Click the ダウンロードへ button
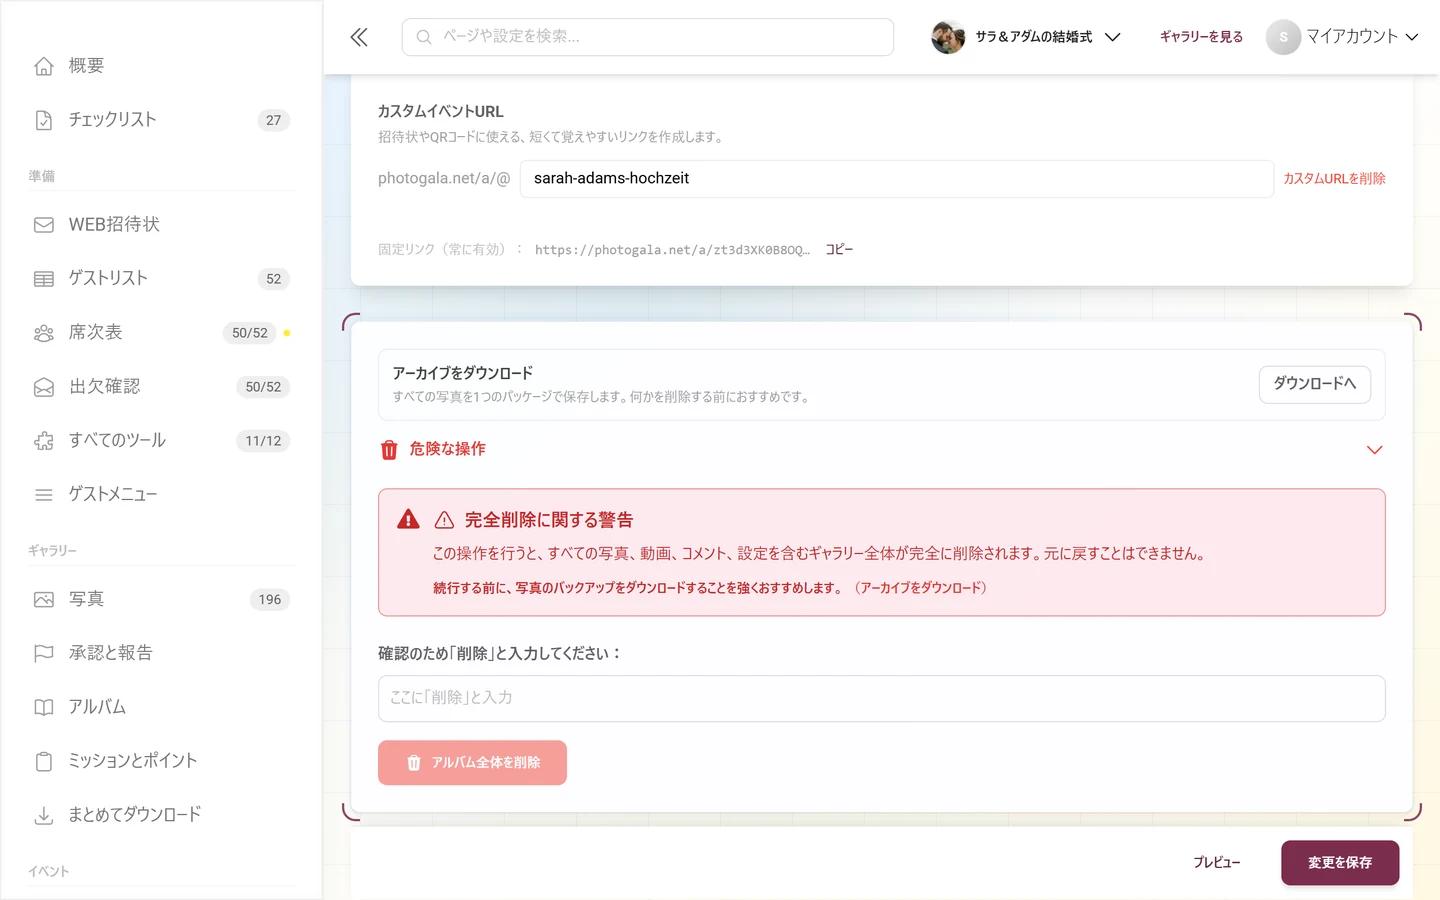Screen dimensions: 1440x900 tap(1315, 384)
